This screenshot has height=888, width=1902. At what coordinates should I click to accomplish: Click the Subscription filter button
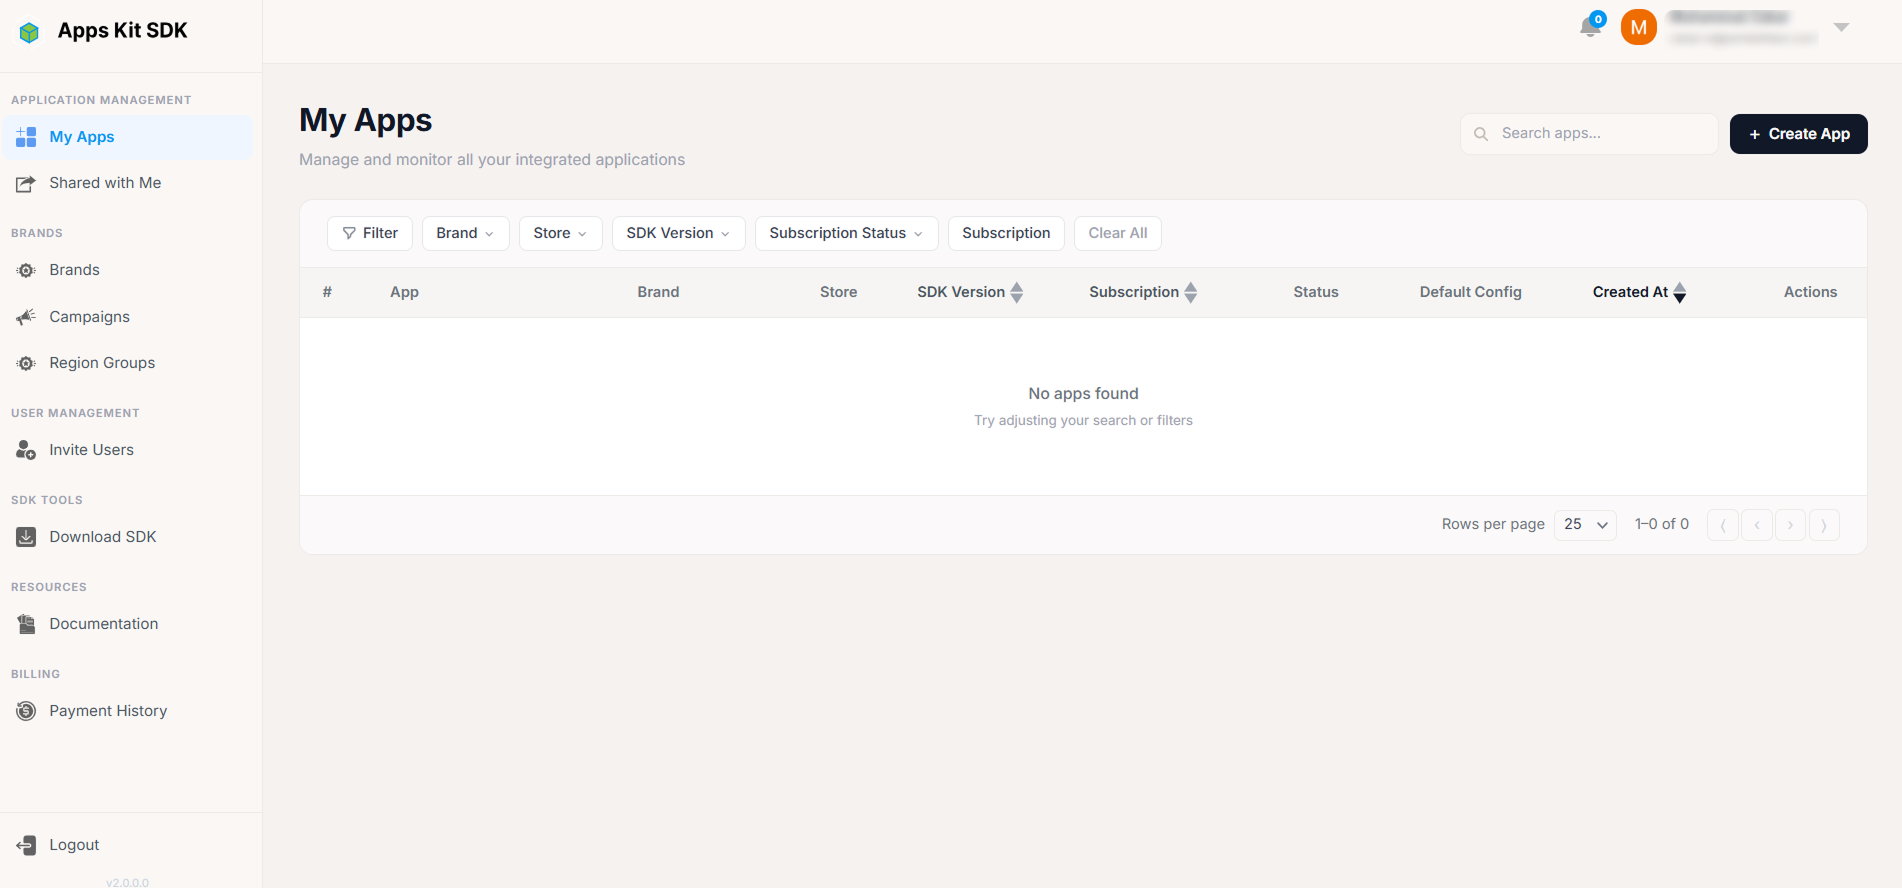pyautogui.click(x=1006, y=233)
